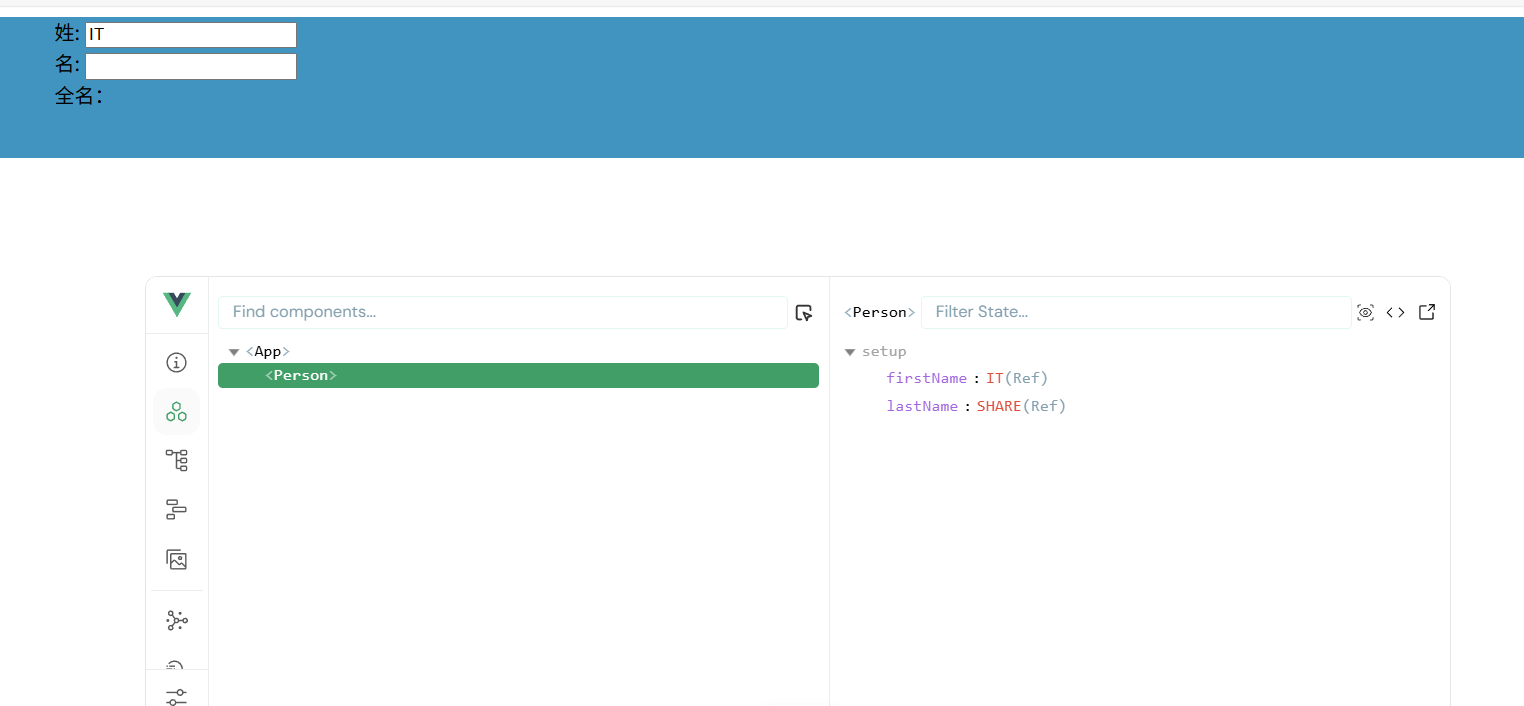Select the App component in tree
The width and height of the screenshot is (1524, 706).
(x=268, y=352)
